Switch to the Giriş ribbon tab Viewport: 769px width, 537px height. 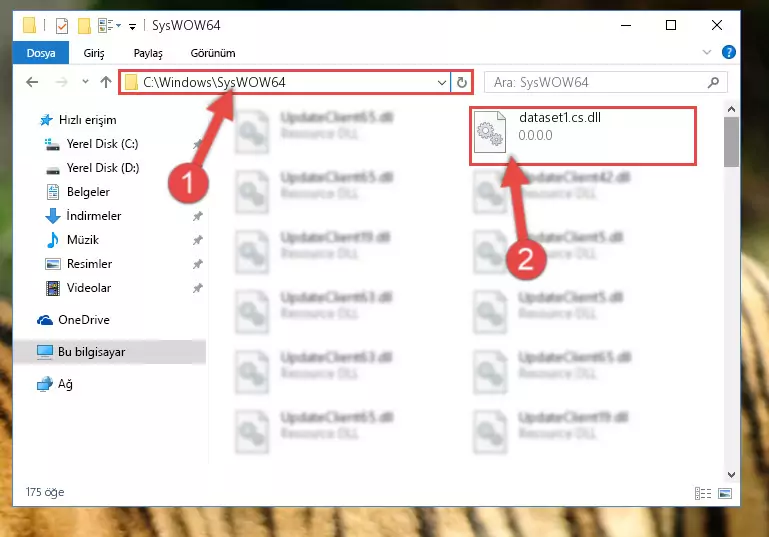pos(94,53)
